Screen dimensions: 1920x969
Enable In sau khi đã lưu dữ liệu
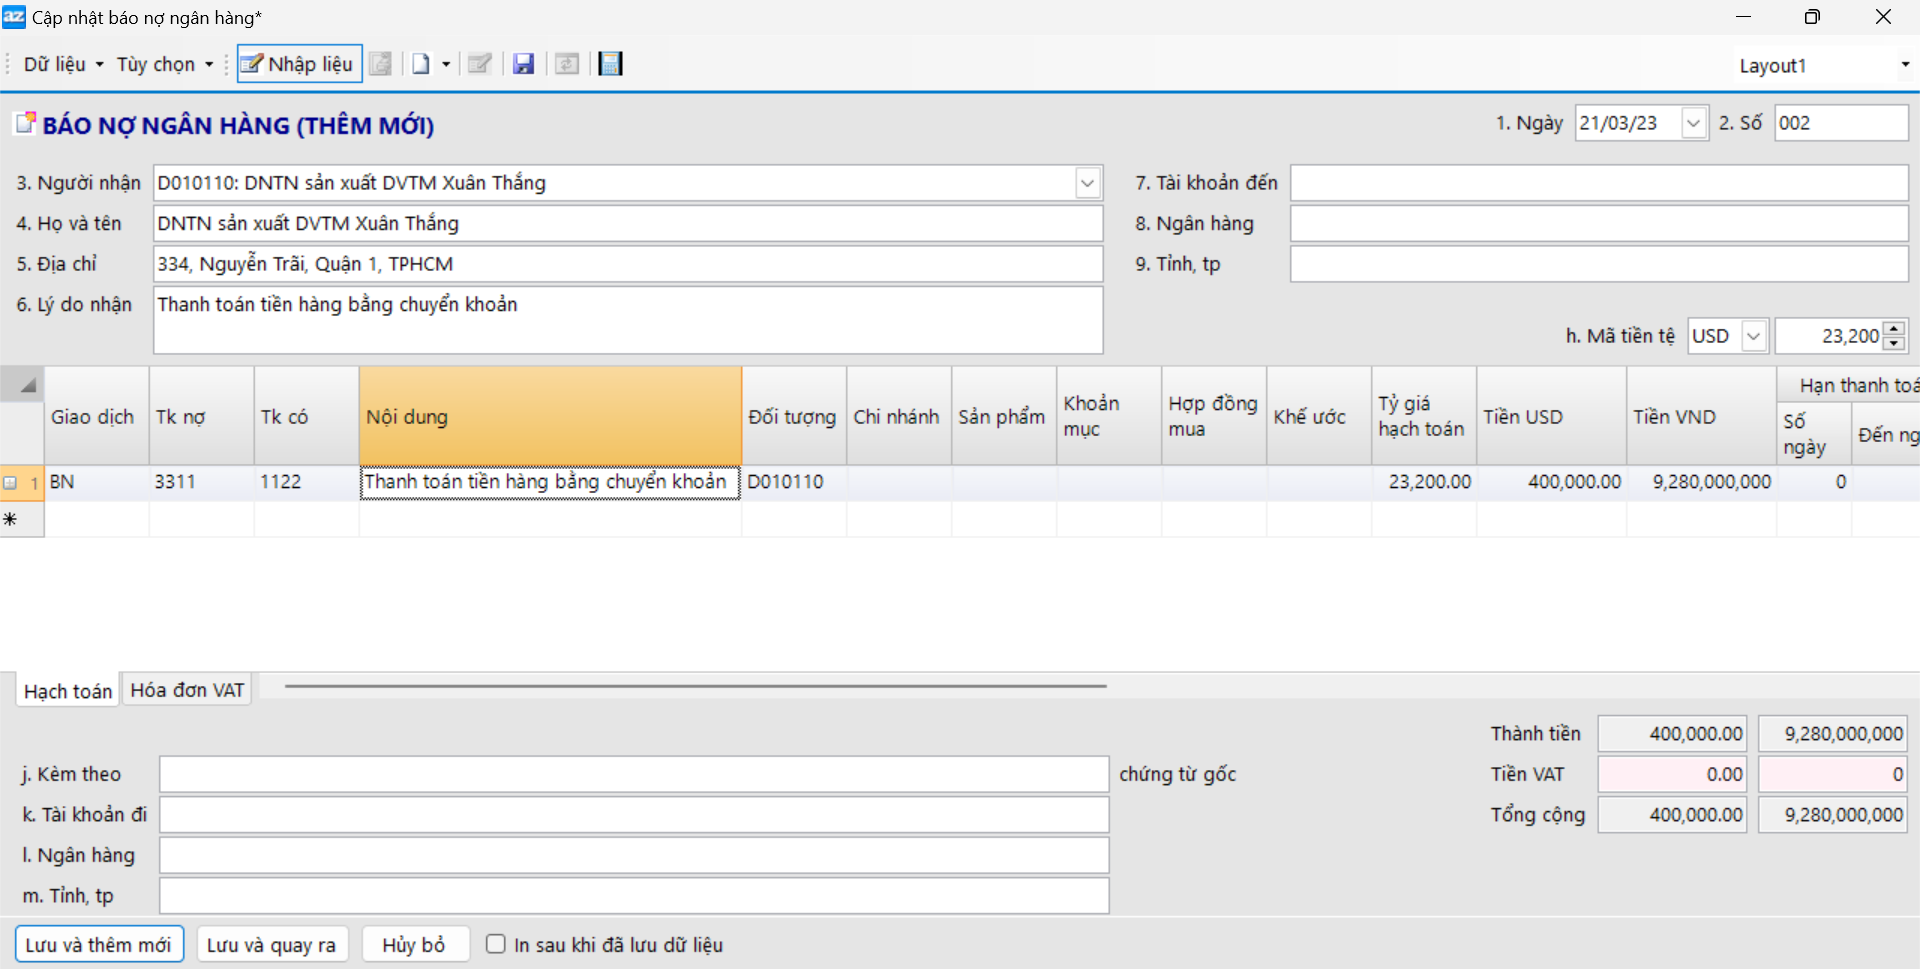coord(496,944)
